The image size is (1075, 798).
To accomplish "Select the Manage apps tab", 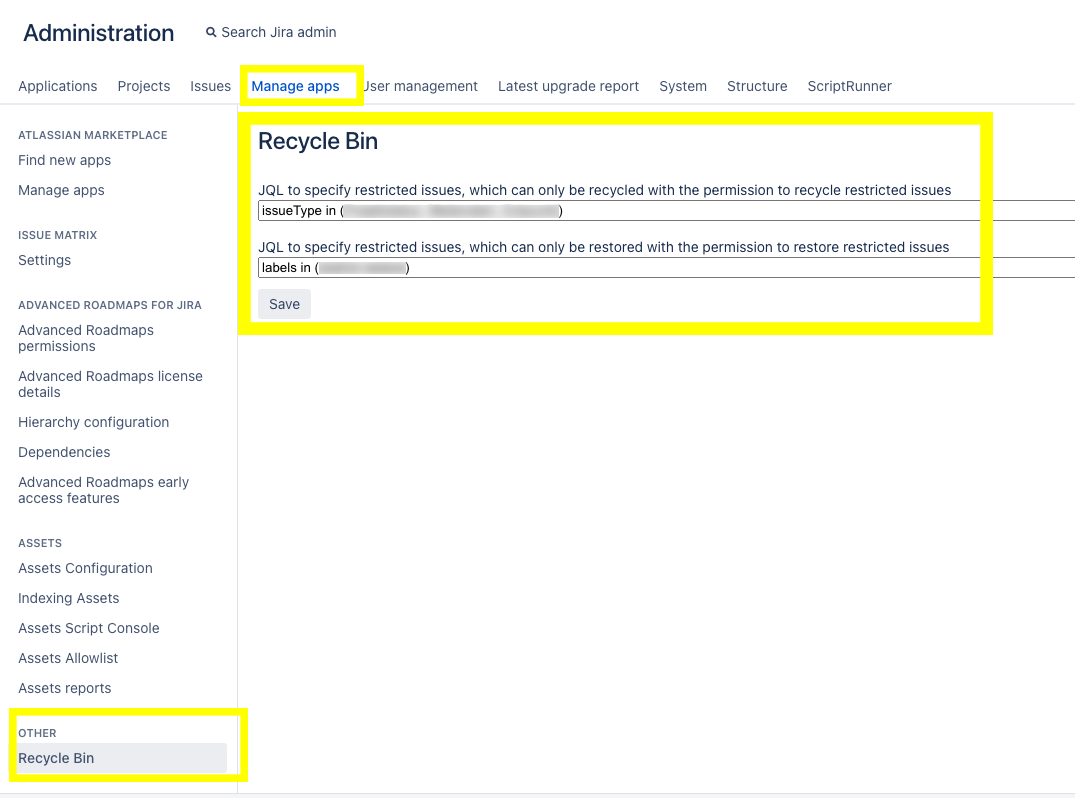I will (x=295, y=86).
